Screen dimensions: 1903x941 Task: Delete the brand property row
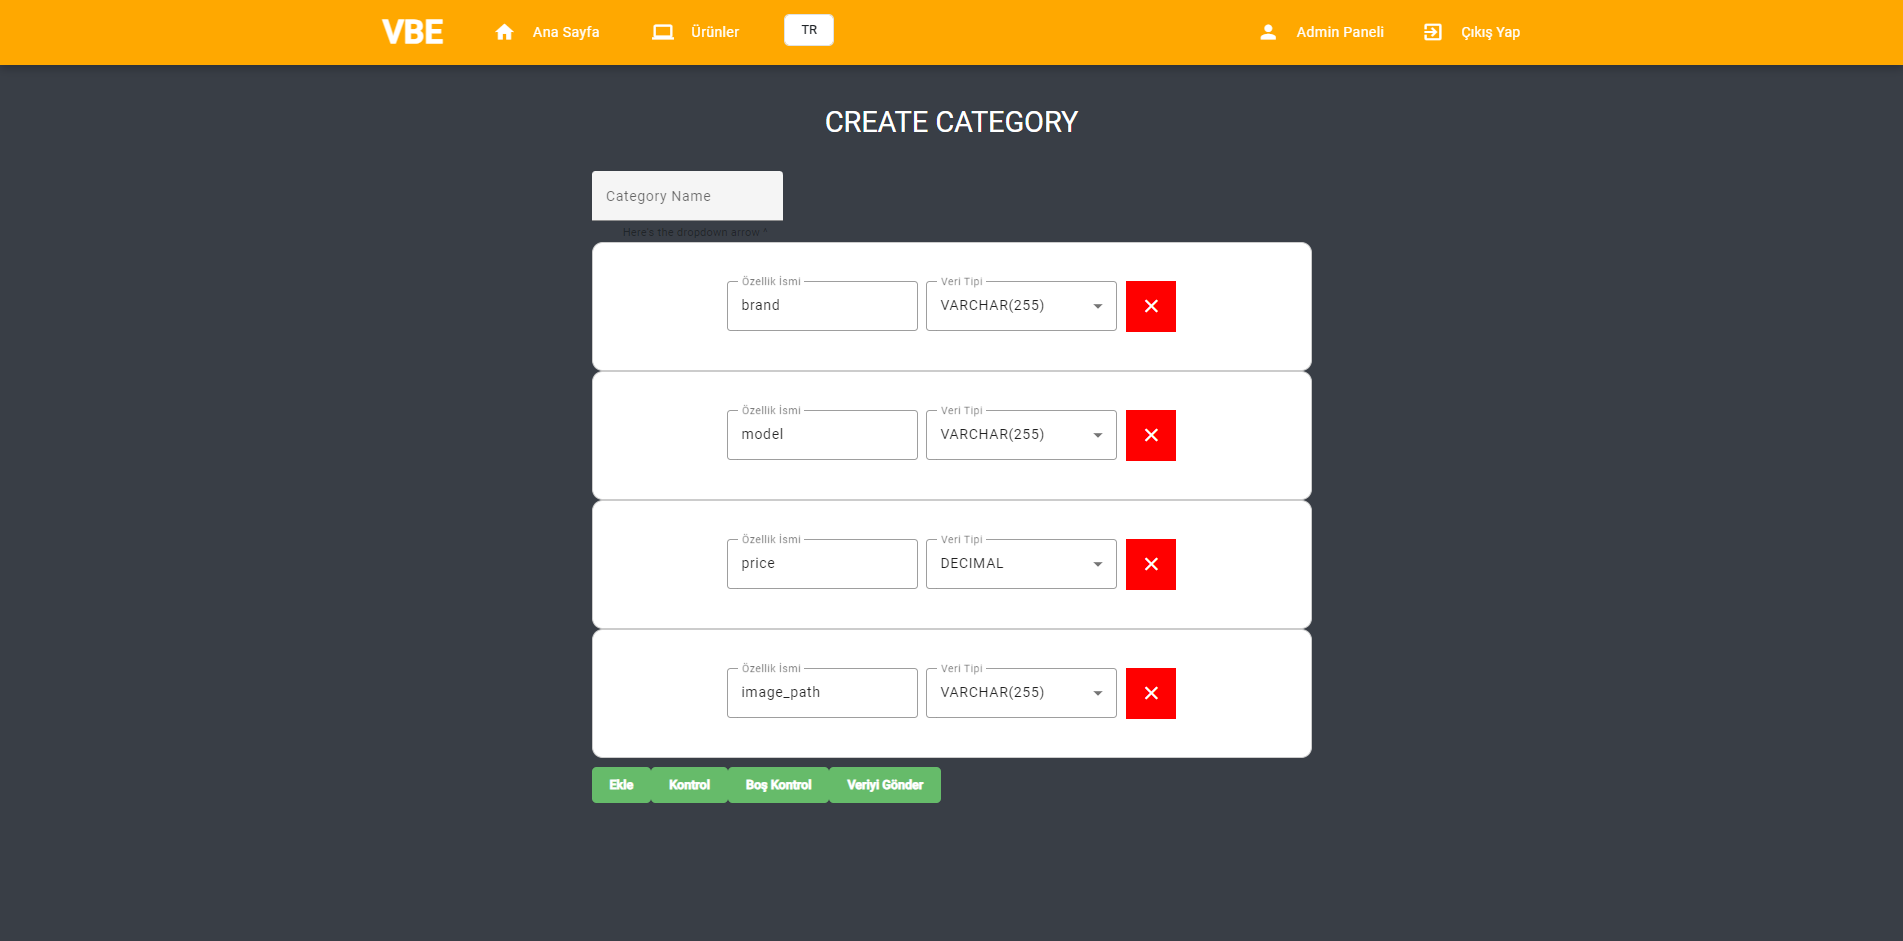click(x=1150, y=306)
